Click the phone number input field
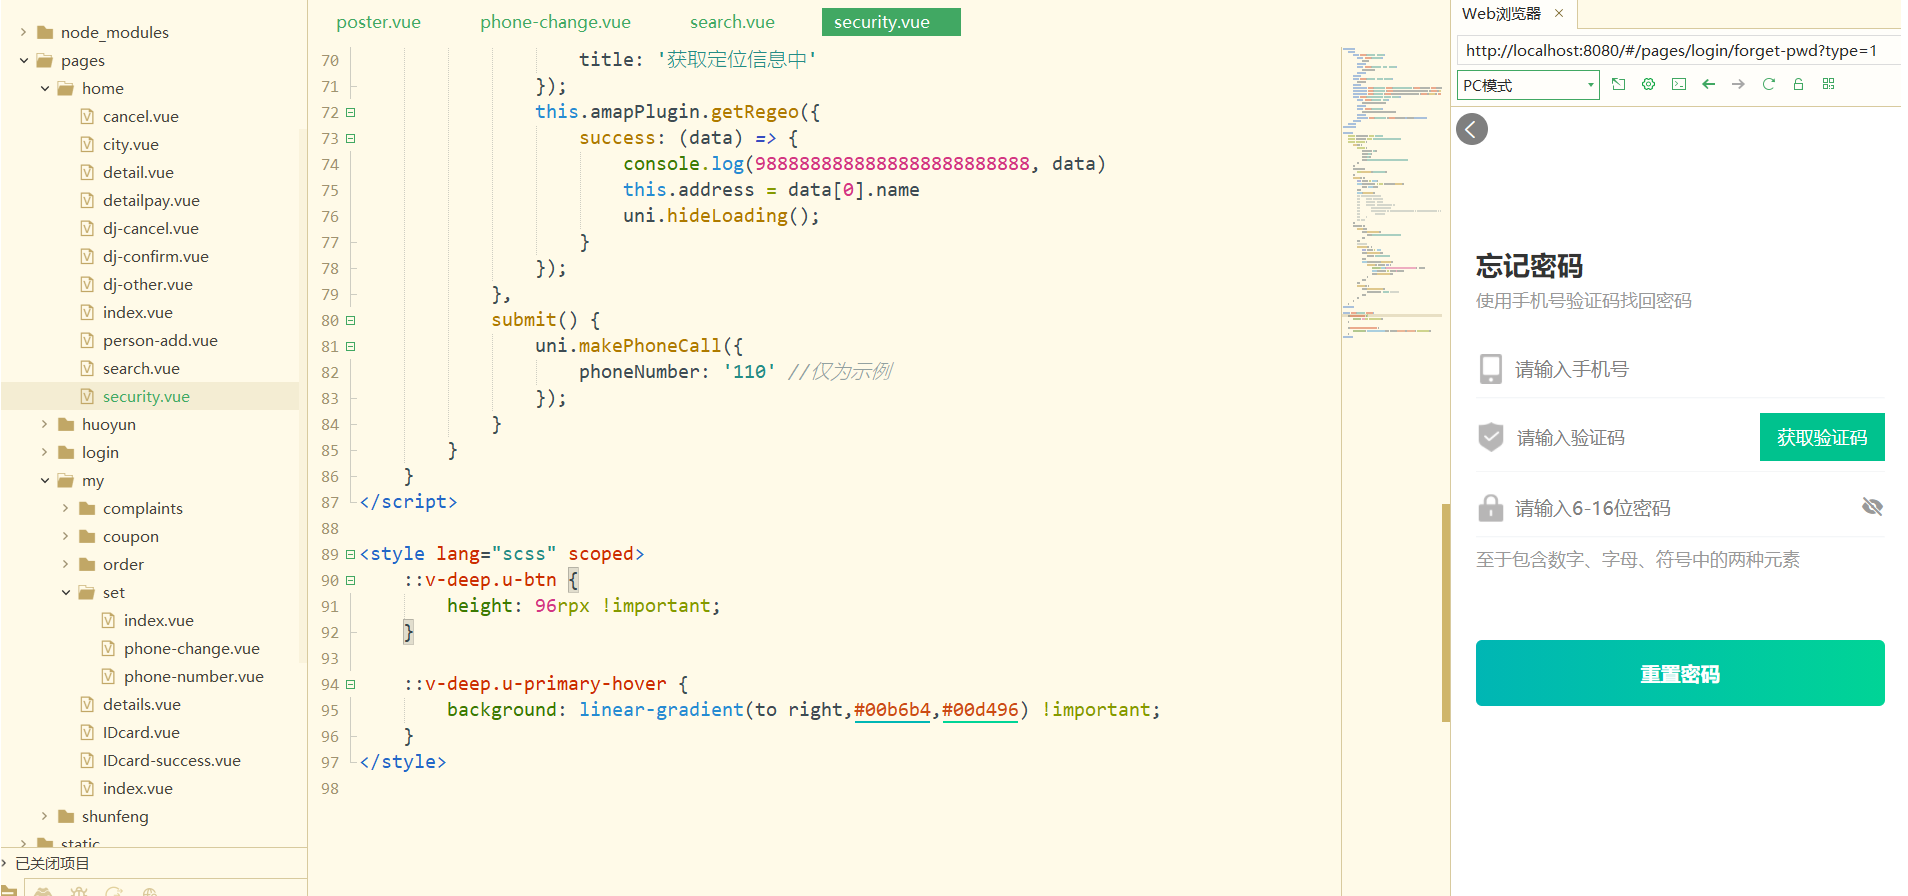The image size is (1908, 896). point(1680,369)
